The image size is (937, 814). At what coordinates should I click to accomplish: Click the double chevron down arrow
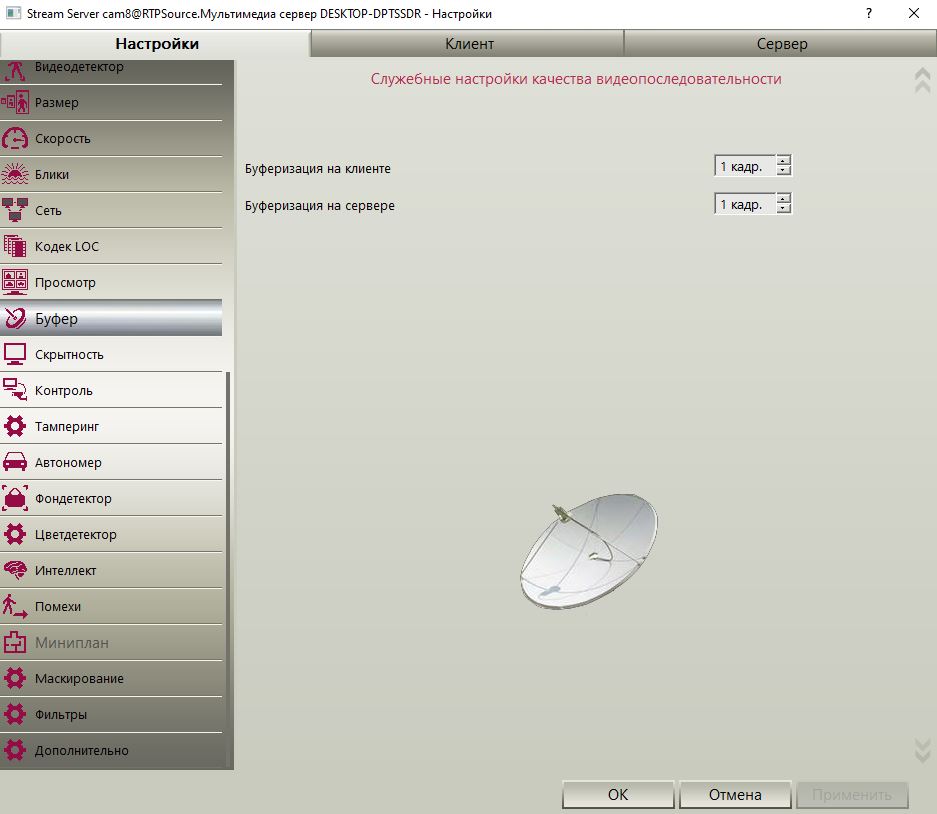pyautogui.click(x=923, y=751)
